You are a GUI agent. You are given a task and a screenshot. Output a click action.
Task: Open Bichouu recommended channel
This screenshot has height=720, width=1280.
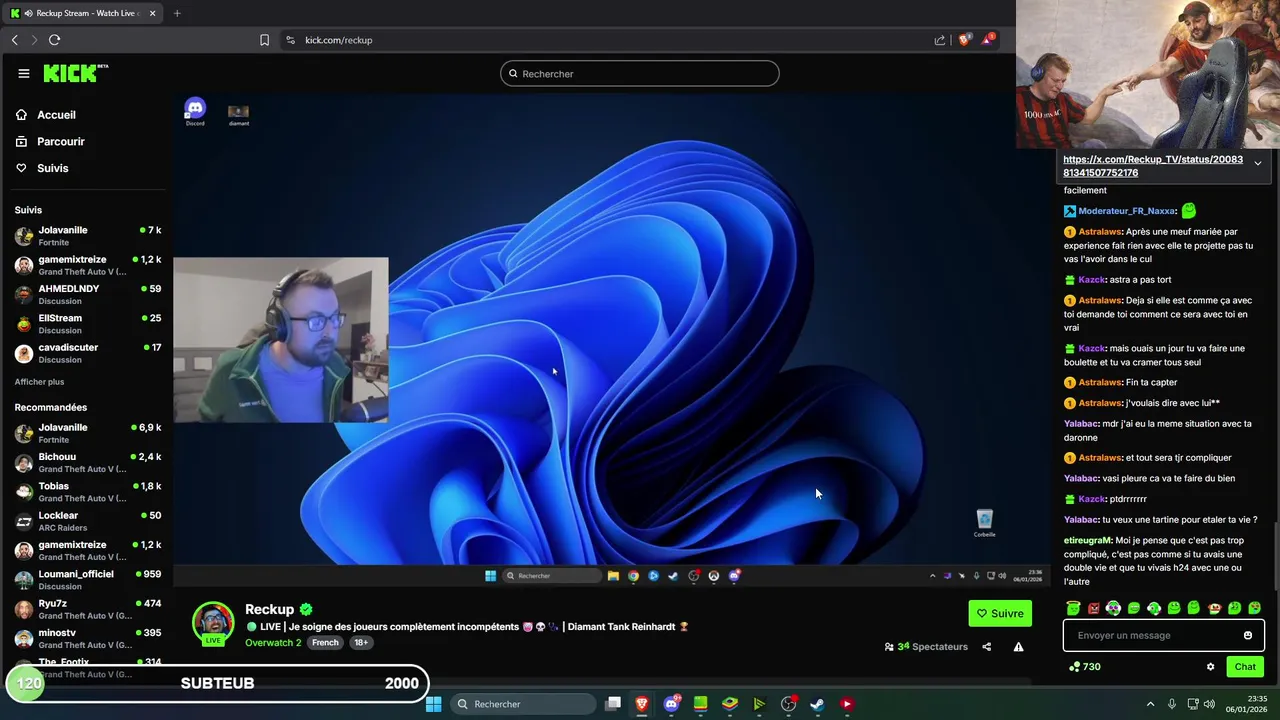coord(87,462)
